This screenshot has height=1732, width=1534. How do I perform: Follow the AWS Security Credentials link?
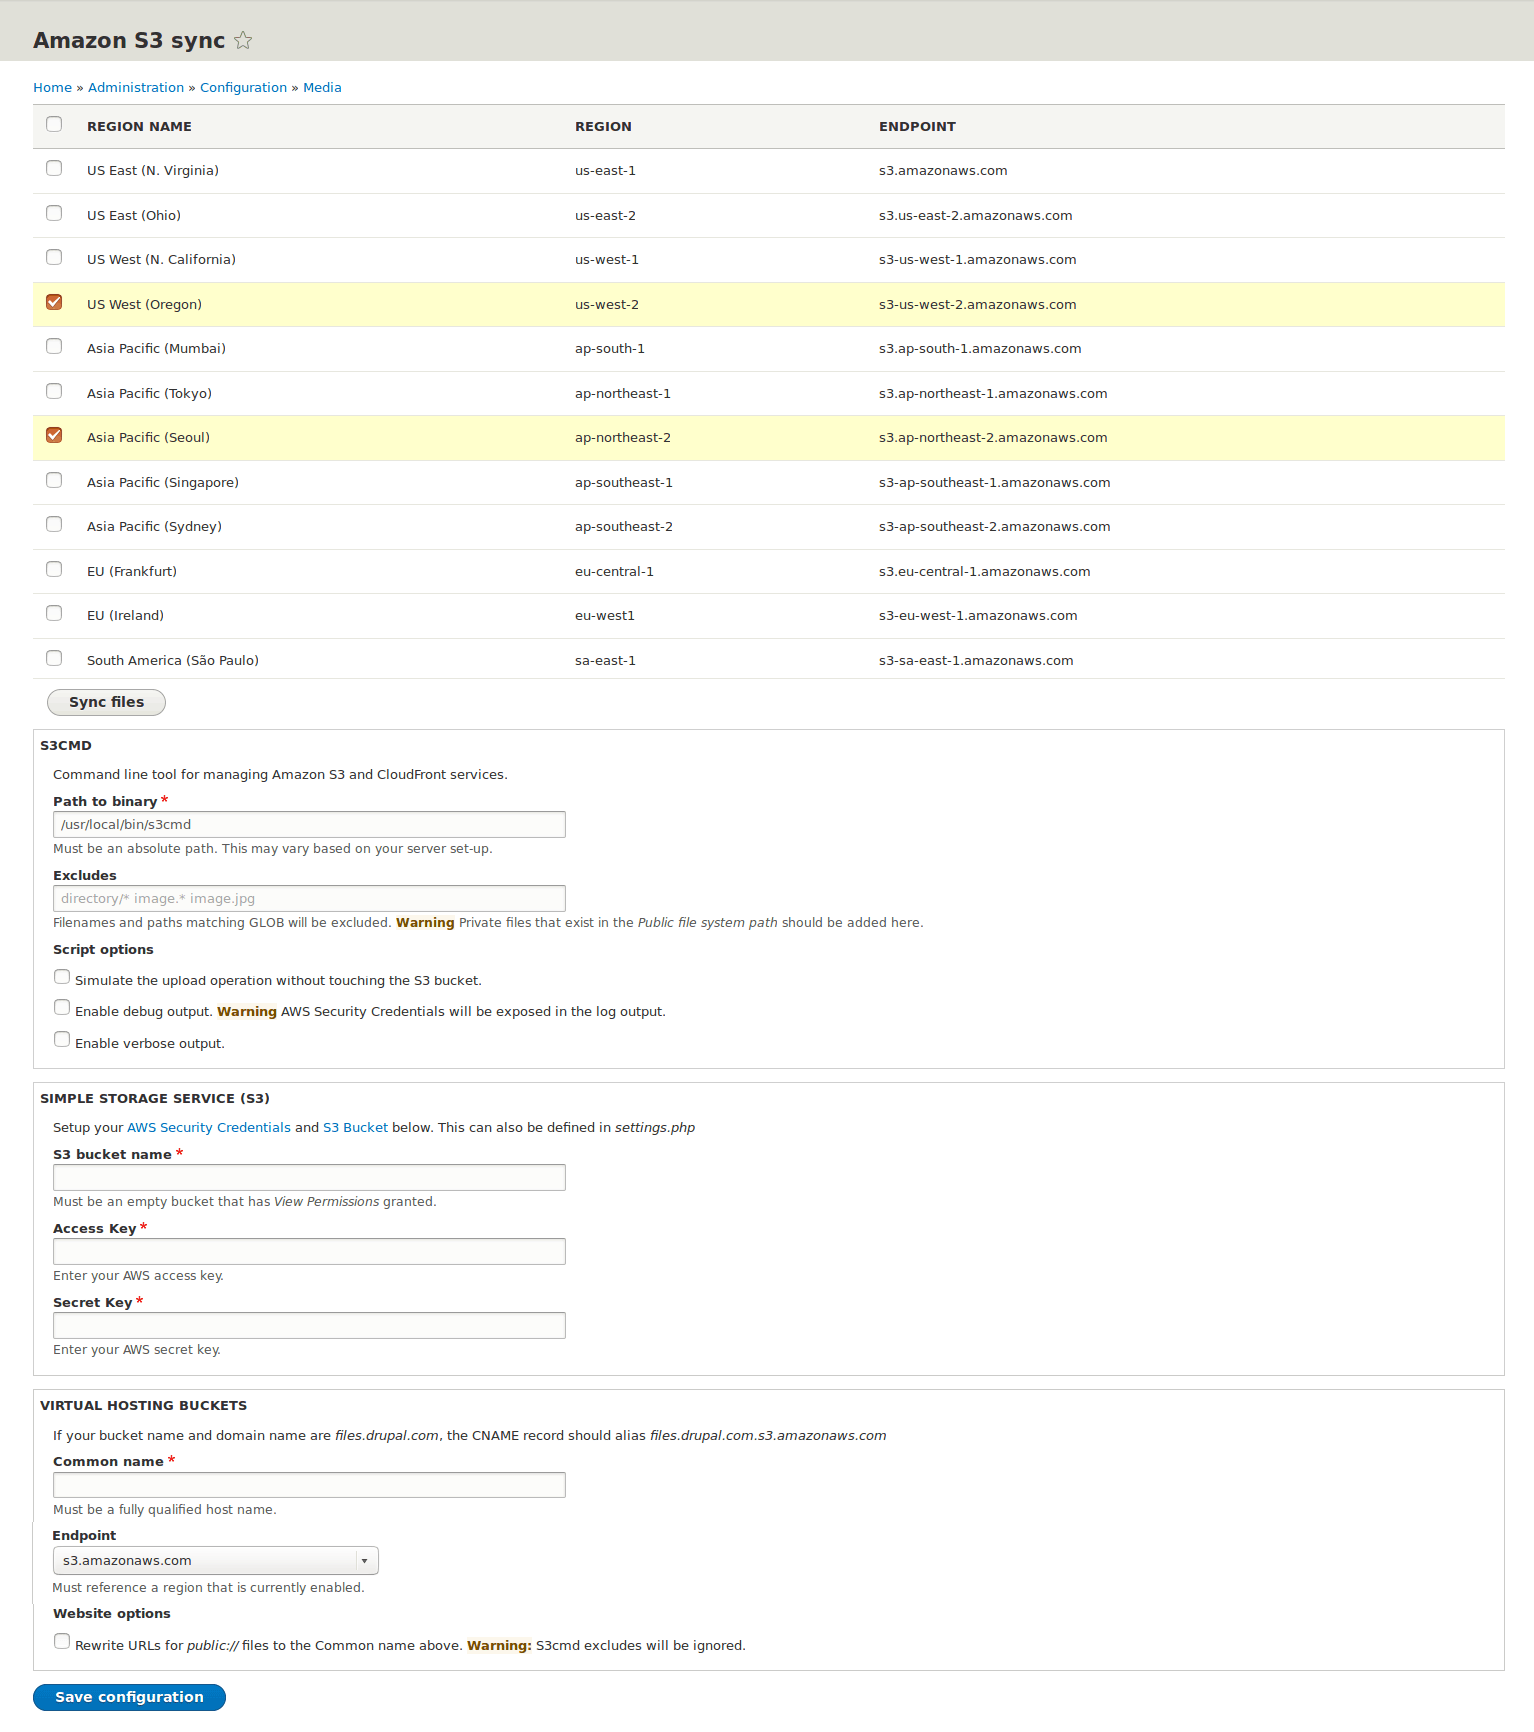[209, 1128]
